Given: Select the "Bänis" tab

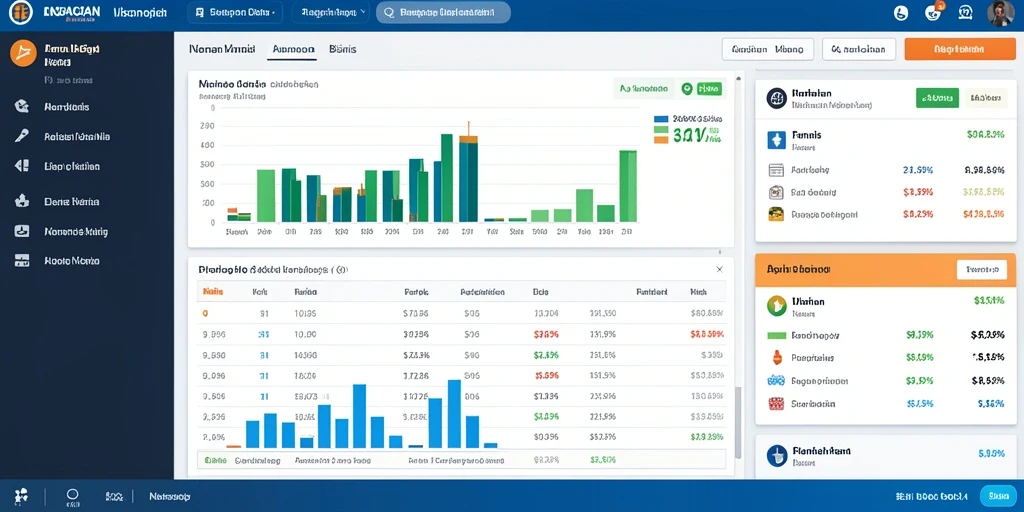Looking at the screenshot, I should (342, 49).
